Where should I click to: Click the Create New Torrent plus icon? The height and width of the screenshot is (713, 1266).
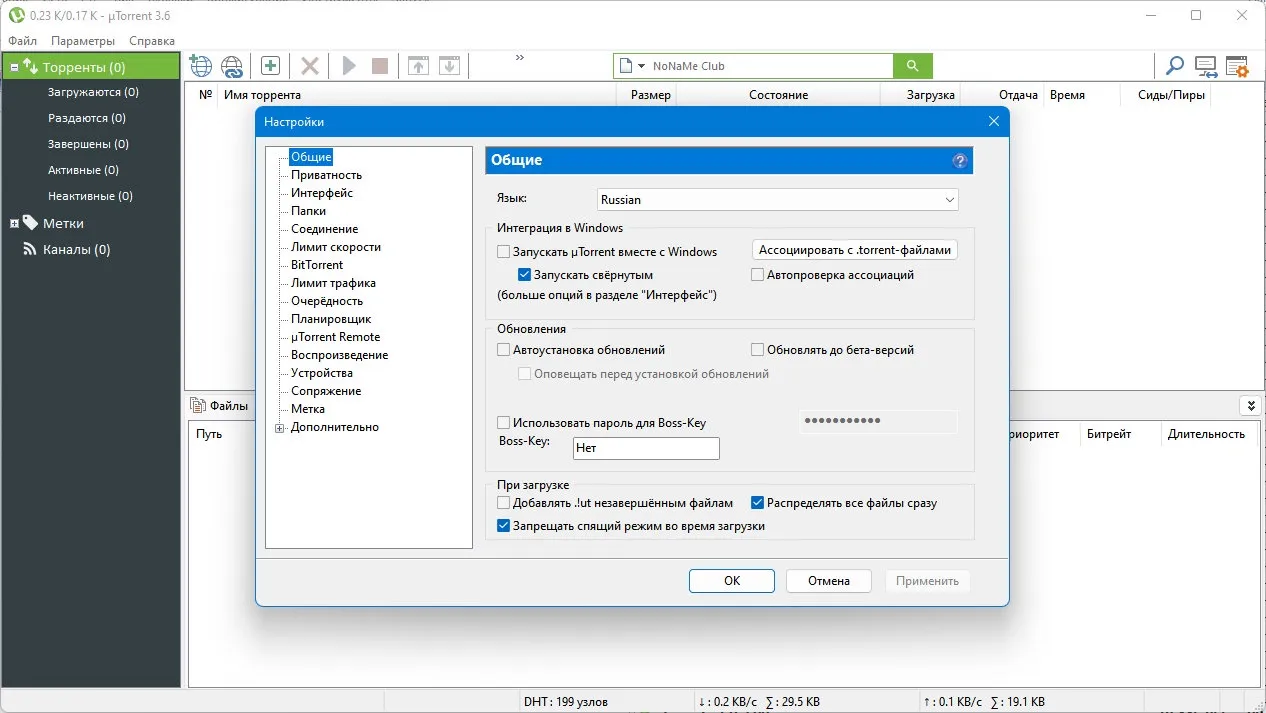tap(270, 66)
